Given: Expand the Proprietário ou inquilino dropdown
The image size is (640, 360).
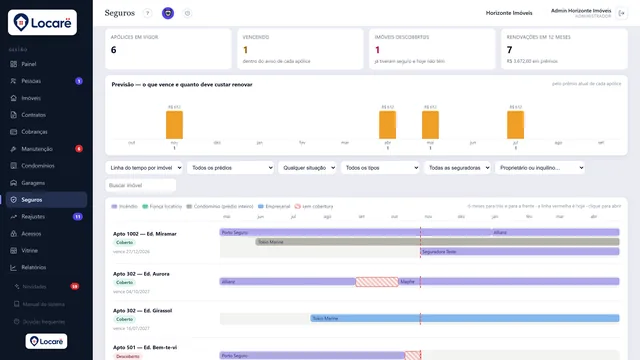Looking at the screenshot, I should [540, 168].
